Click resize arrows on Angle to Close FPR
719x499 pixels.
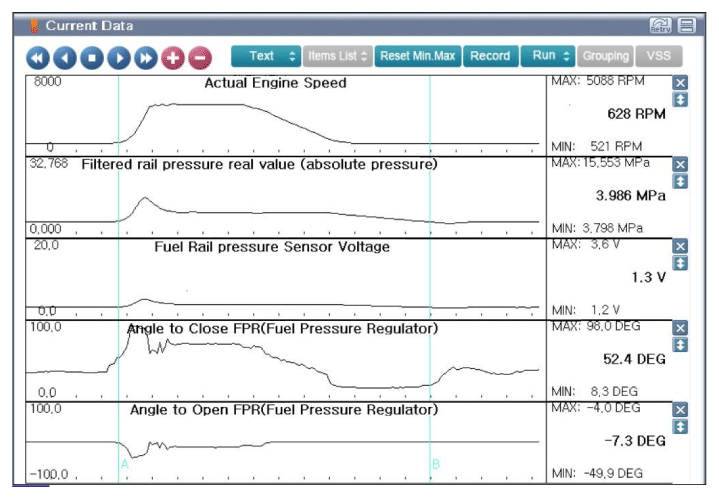pyautogui.click(x=681, y=344)
